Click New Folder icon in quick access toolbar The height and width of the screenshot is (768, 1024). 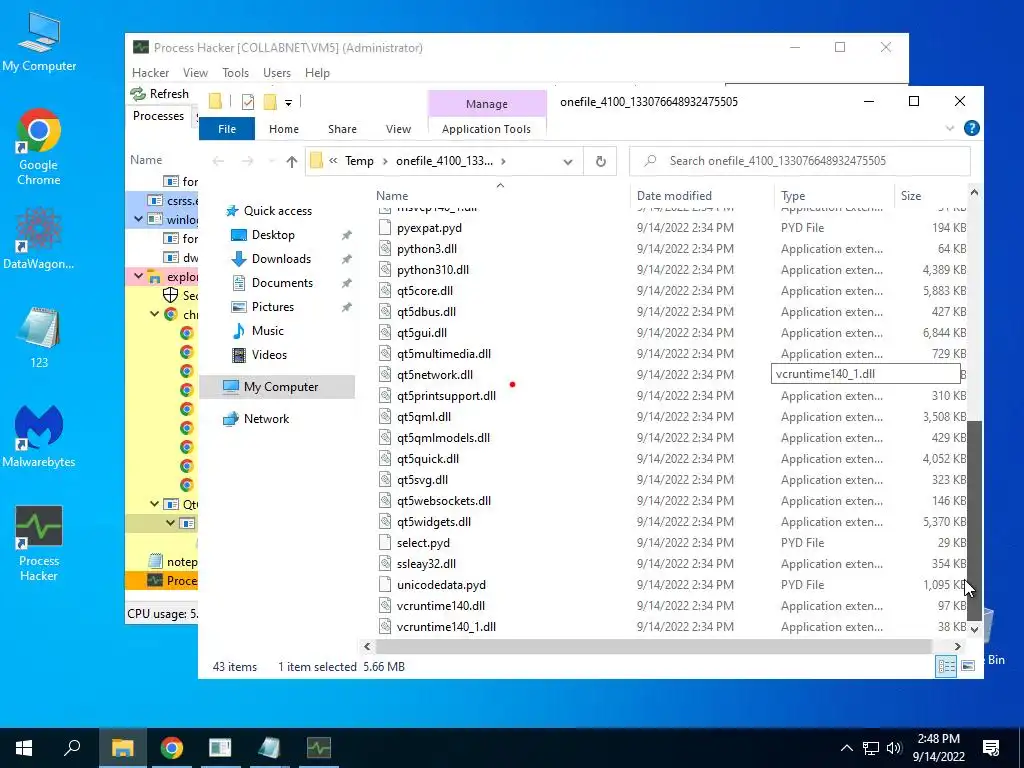270,101
